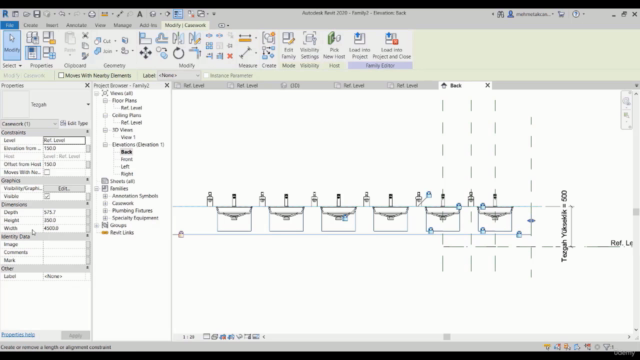Viewport: 640px width, 360px height.
Task: Click the Create Group icon
Action: pyautogui.click(x=269, y=38)
